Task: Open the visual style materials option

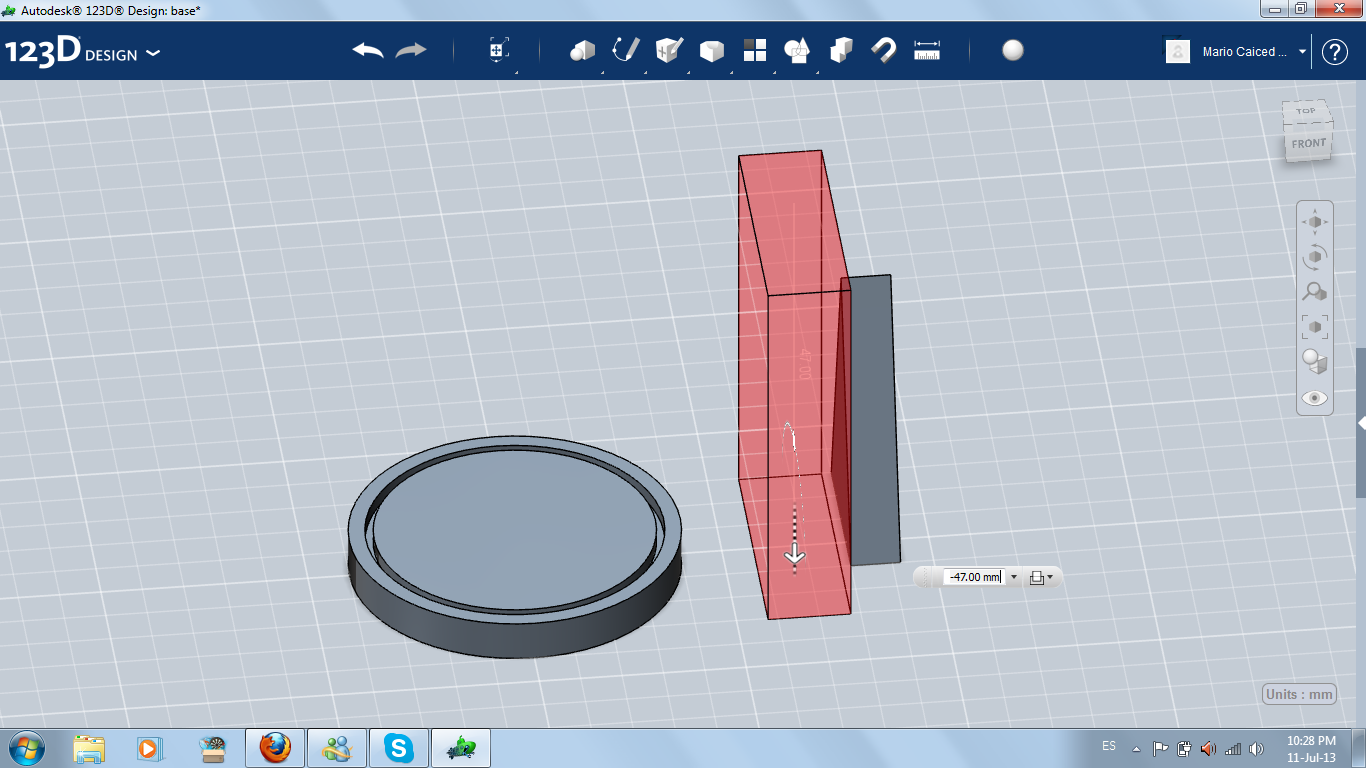Action: click(x=1315, y=361)
